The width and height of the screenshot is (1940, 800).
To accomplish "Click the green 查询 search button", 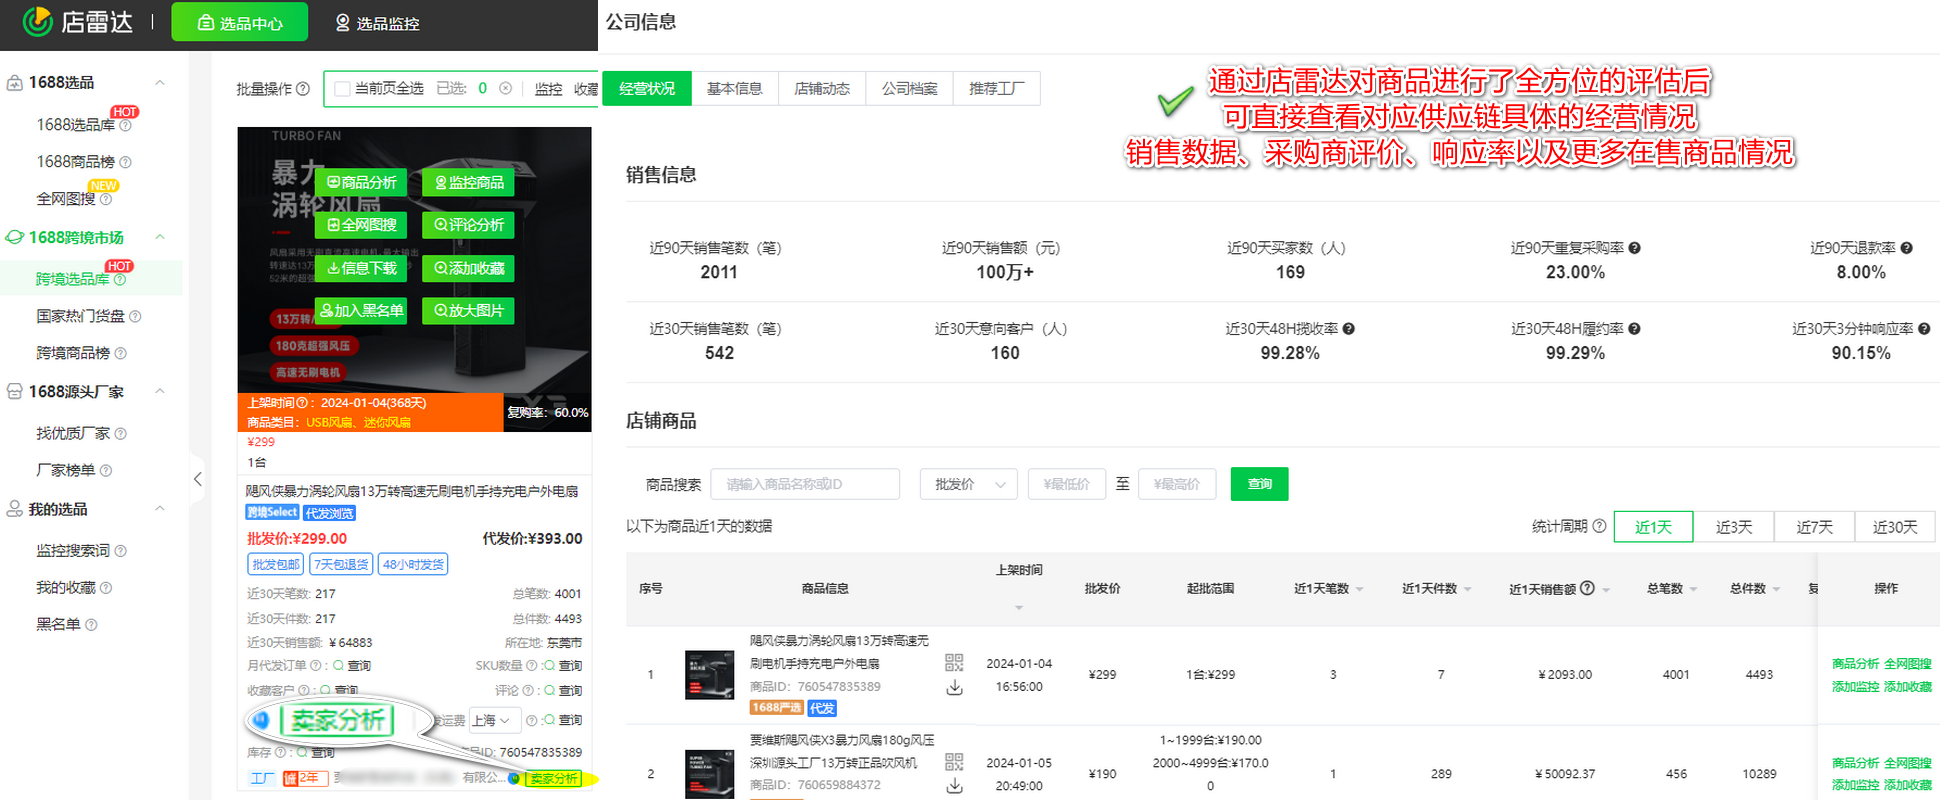I will click(1259, 484).
